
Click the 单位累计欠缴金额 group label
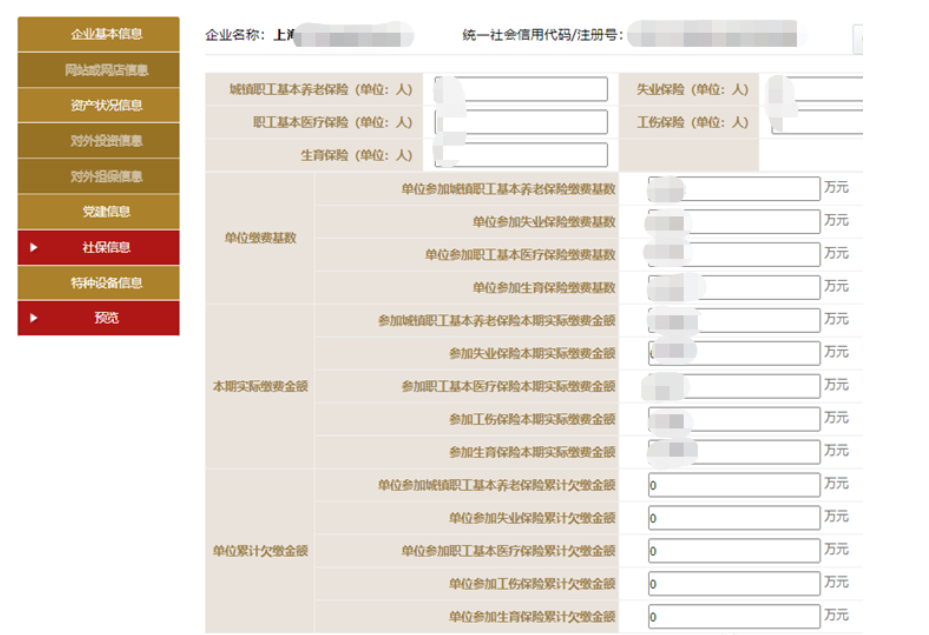pos(260,551)
